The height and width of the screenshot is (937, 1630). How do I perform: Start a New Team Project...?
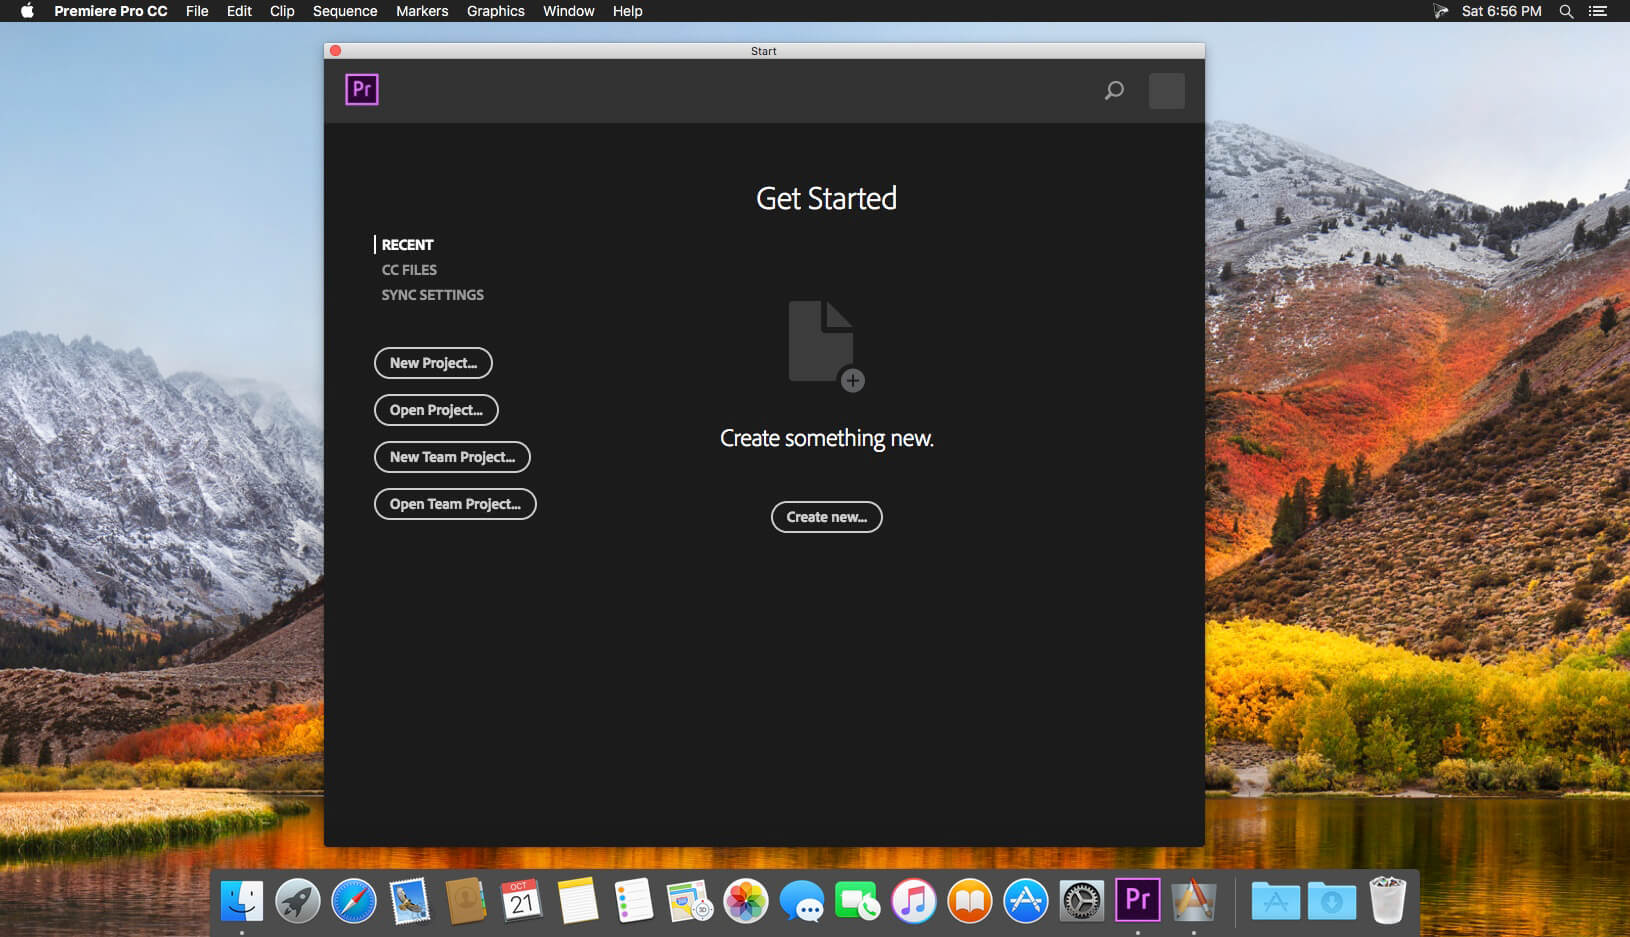click(x=452, y=457)
